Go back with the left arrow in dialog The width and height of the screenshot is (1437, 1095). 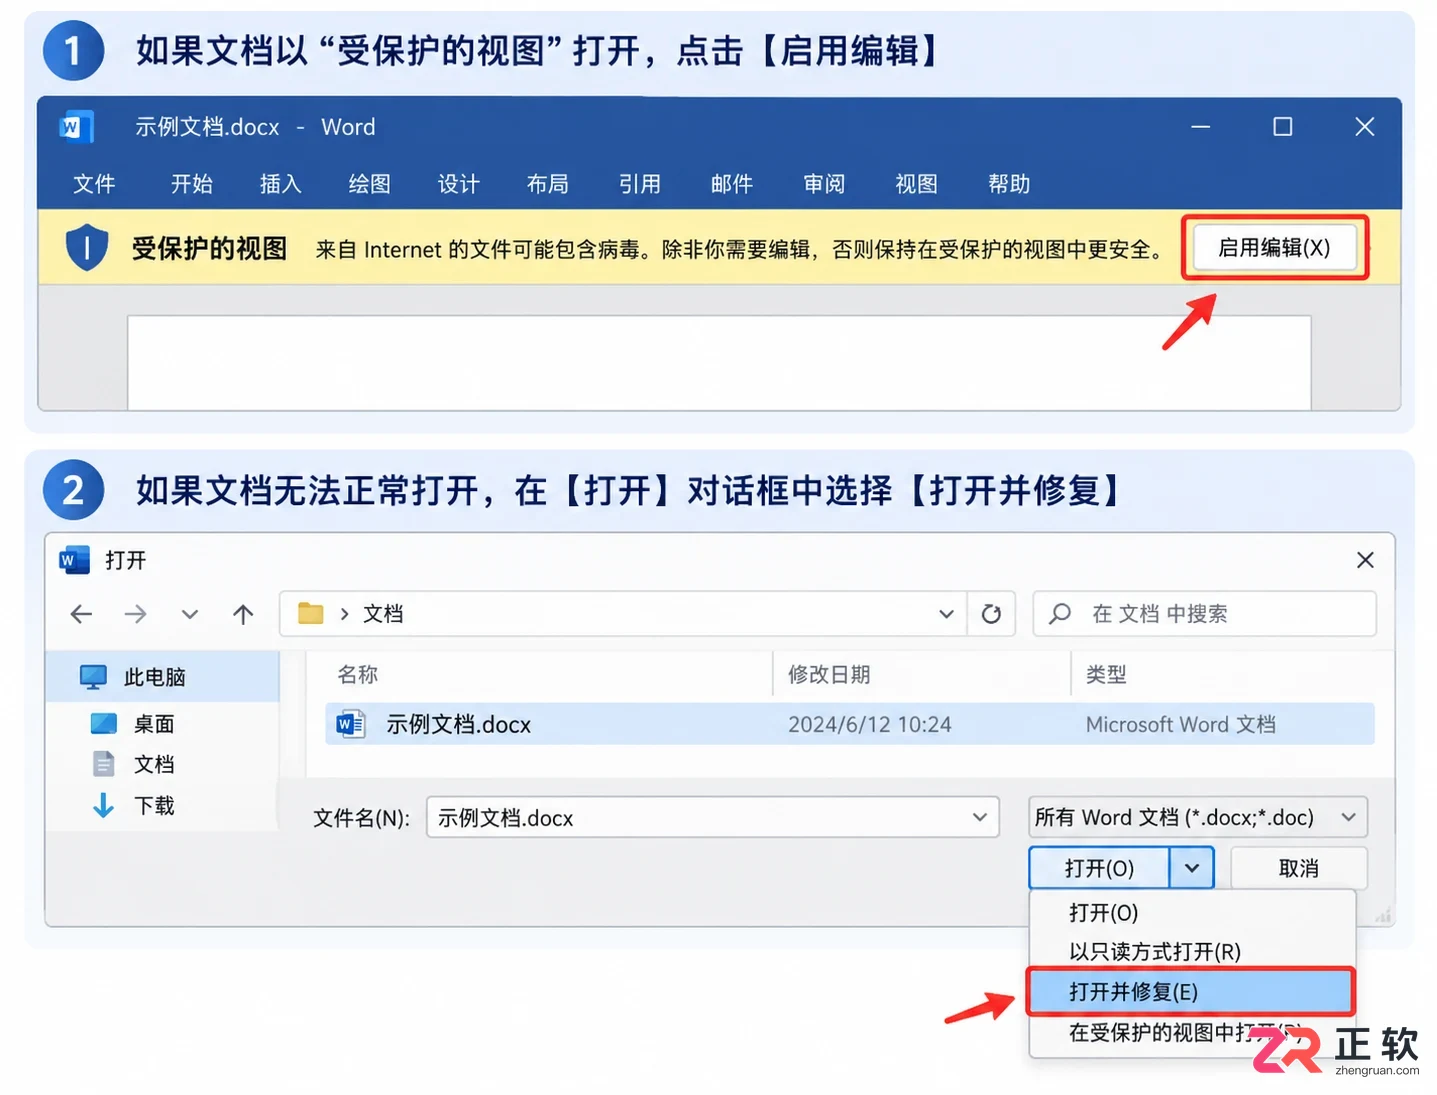pyautogui.click(x=82, y=614)
